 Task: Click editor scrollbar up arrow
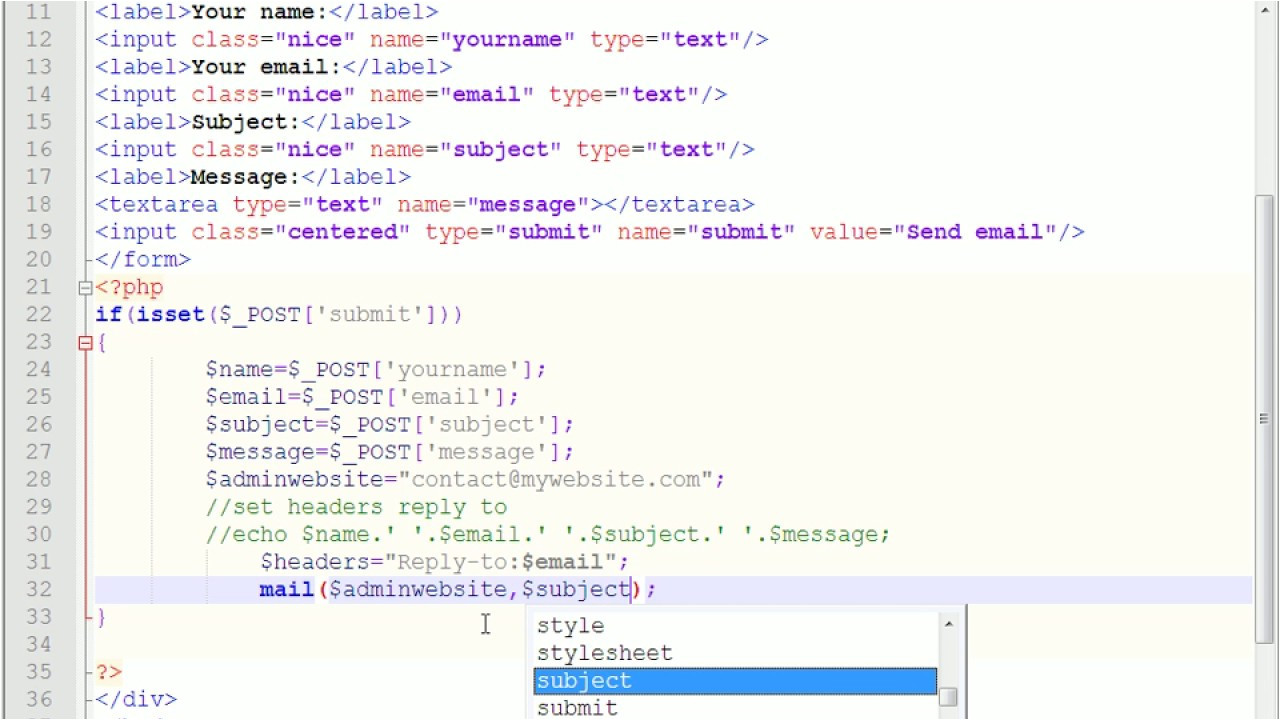[x=1265, y=10]
